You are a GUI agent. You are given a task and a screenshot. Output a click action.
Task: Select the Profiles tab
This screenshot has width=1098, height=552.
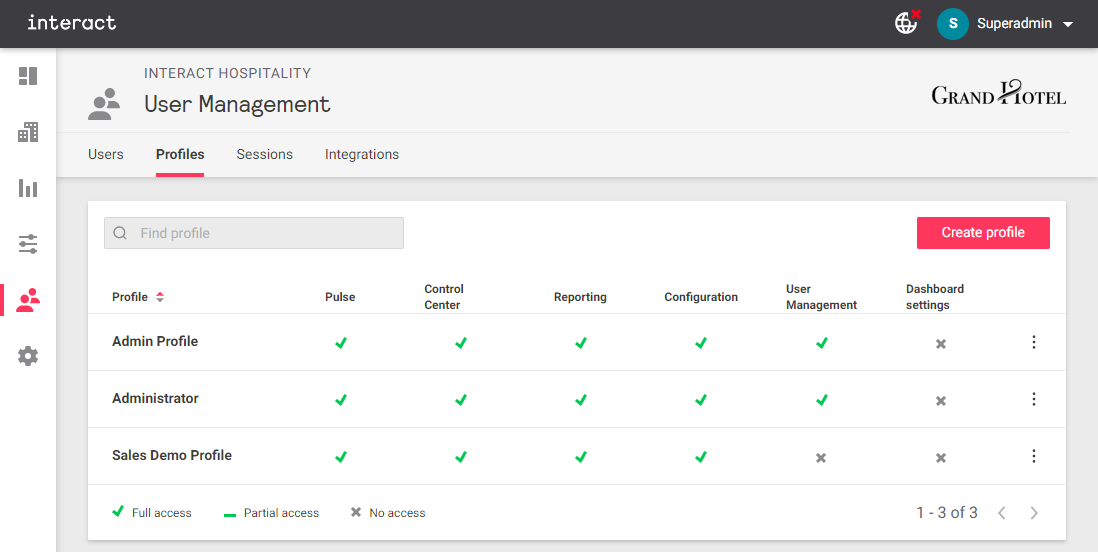click(180, 154)
